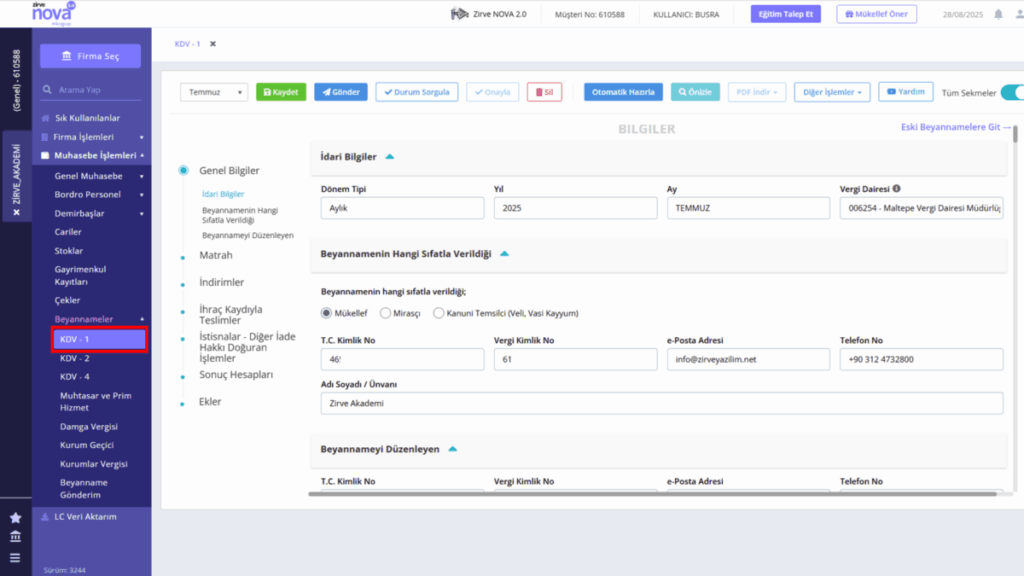1024x576 pixels.
Task: Click the notification bell icon
Action: [x=998, y=14]
